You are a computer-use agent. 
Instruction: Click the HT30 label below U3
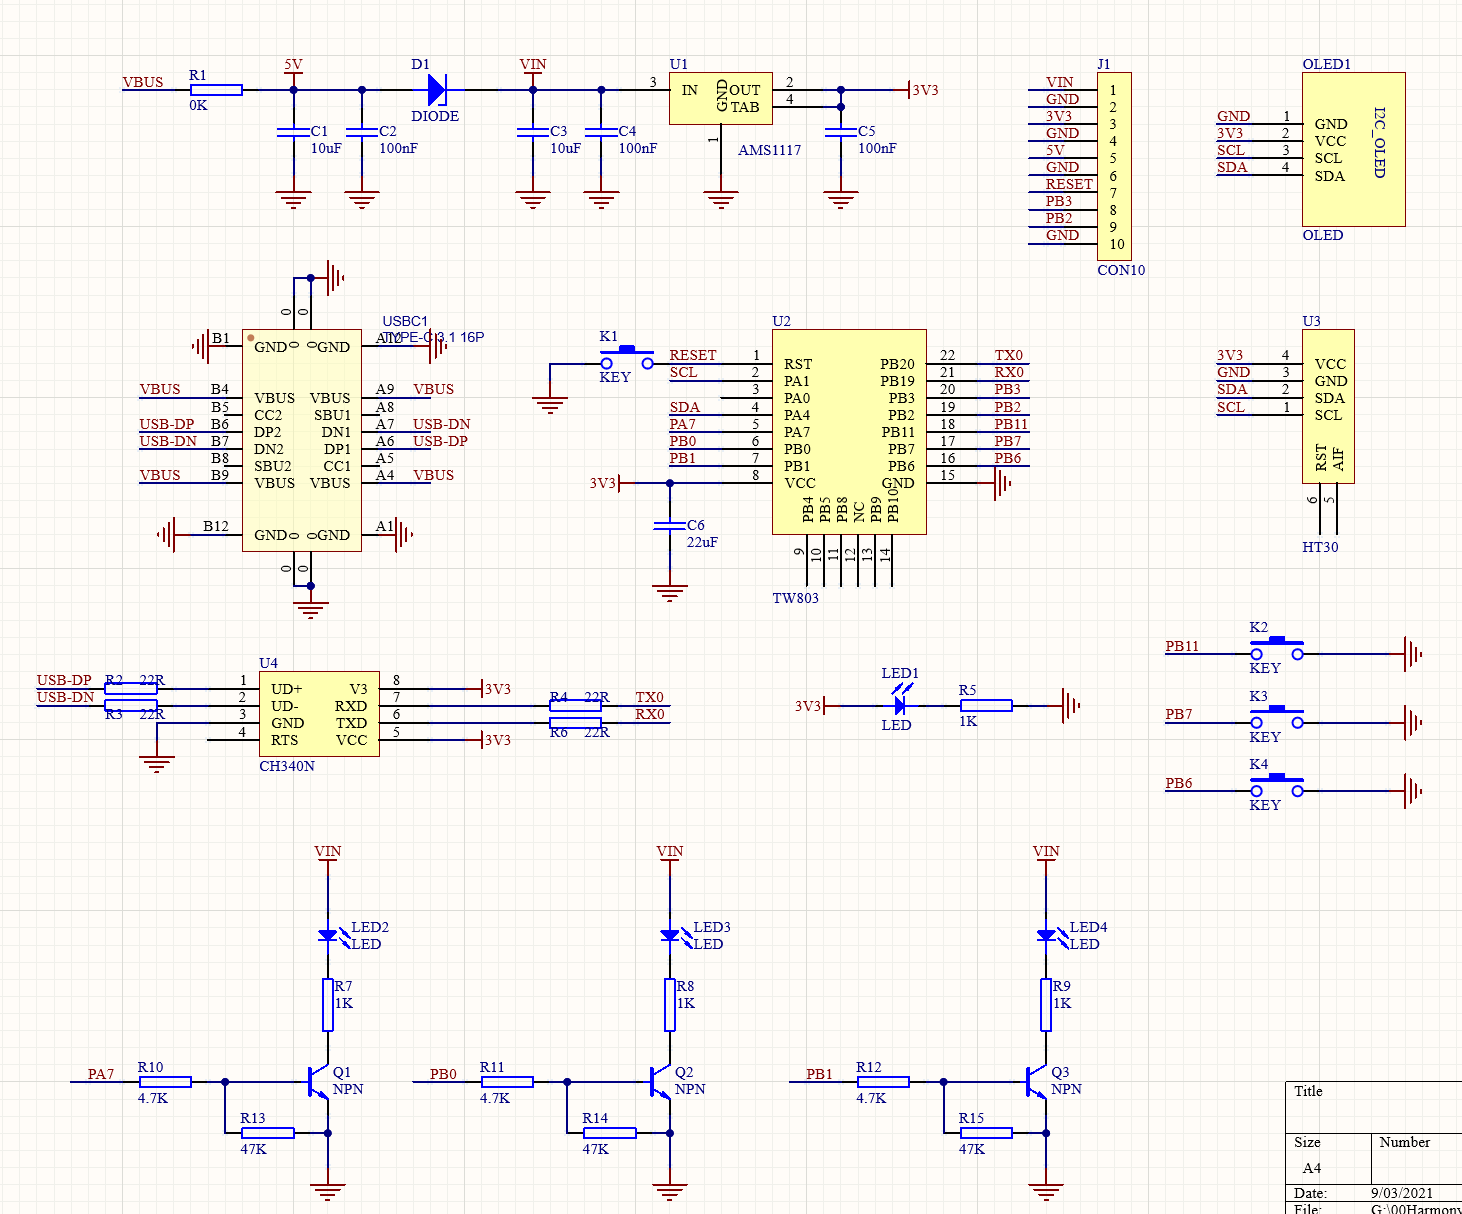click(1320, 547)
